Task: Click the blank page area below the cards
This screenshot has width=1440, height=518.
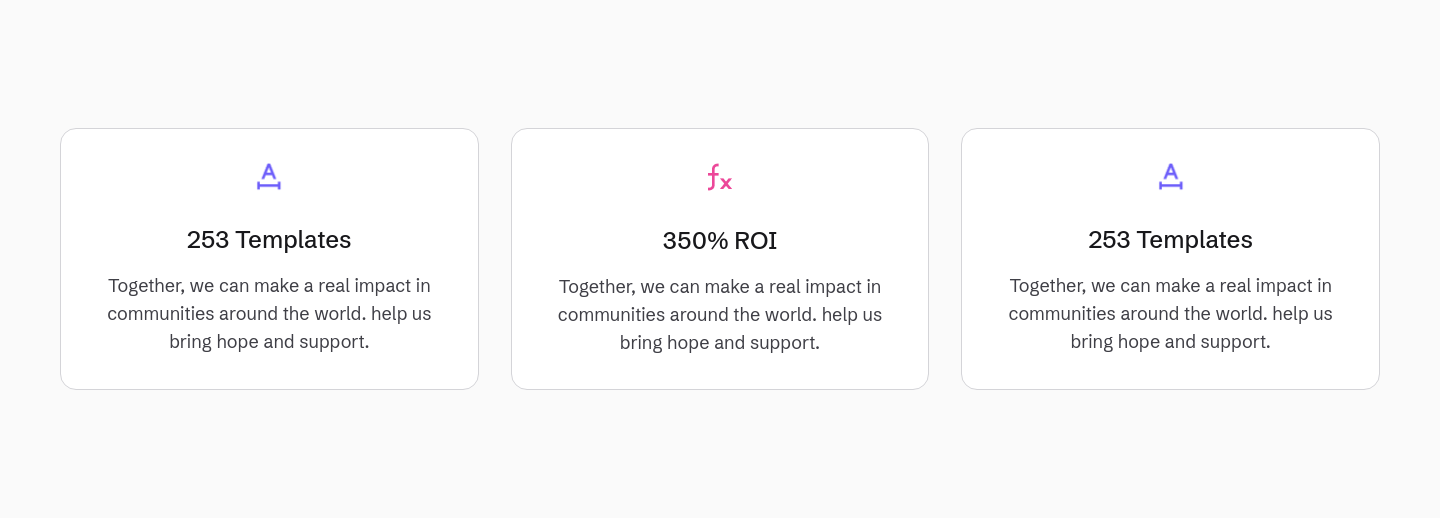Action: [x=720, y=455]
